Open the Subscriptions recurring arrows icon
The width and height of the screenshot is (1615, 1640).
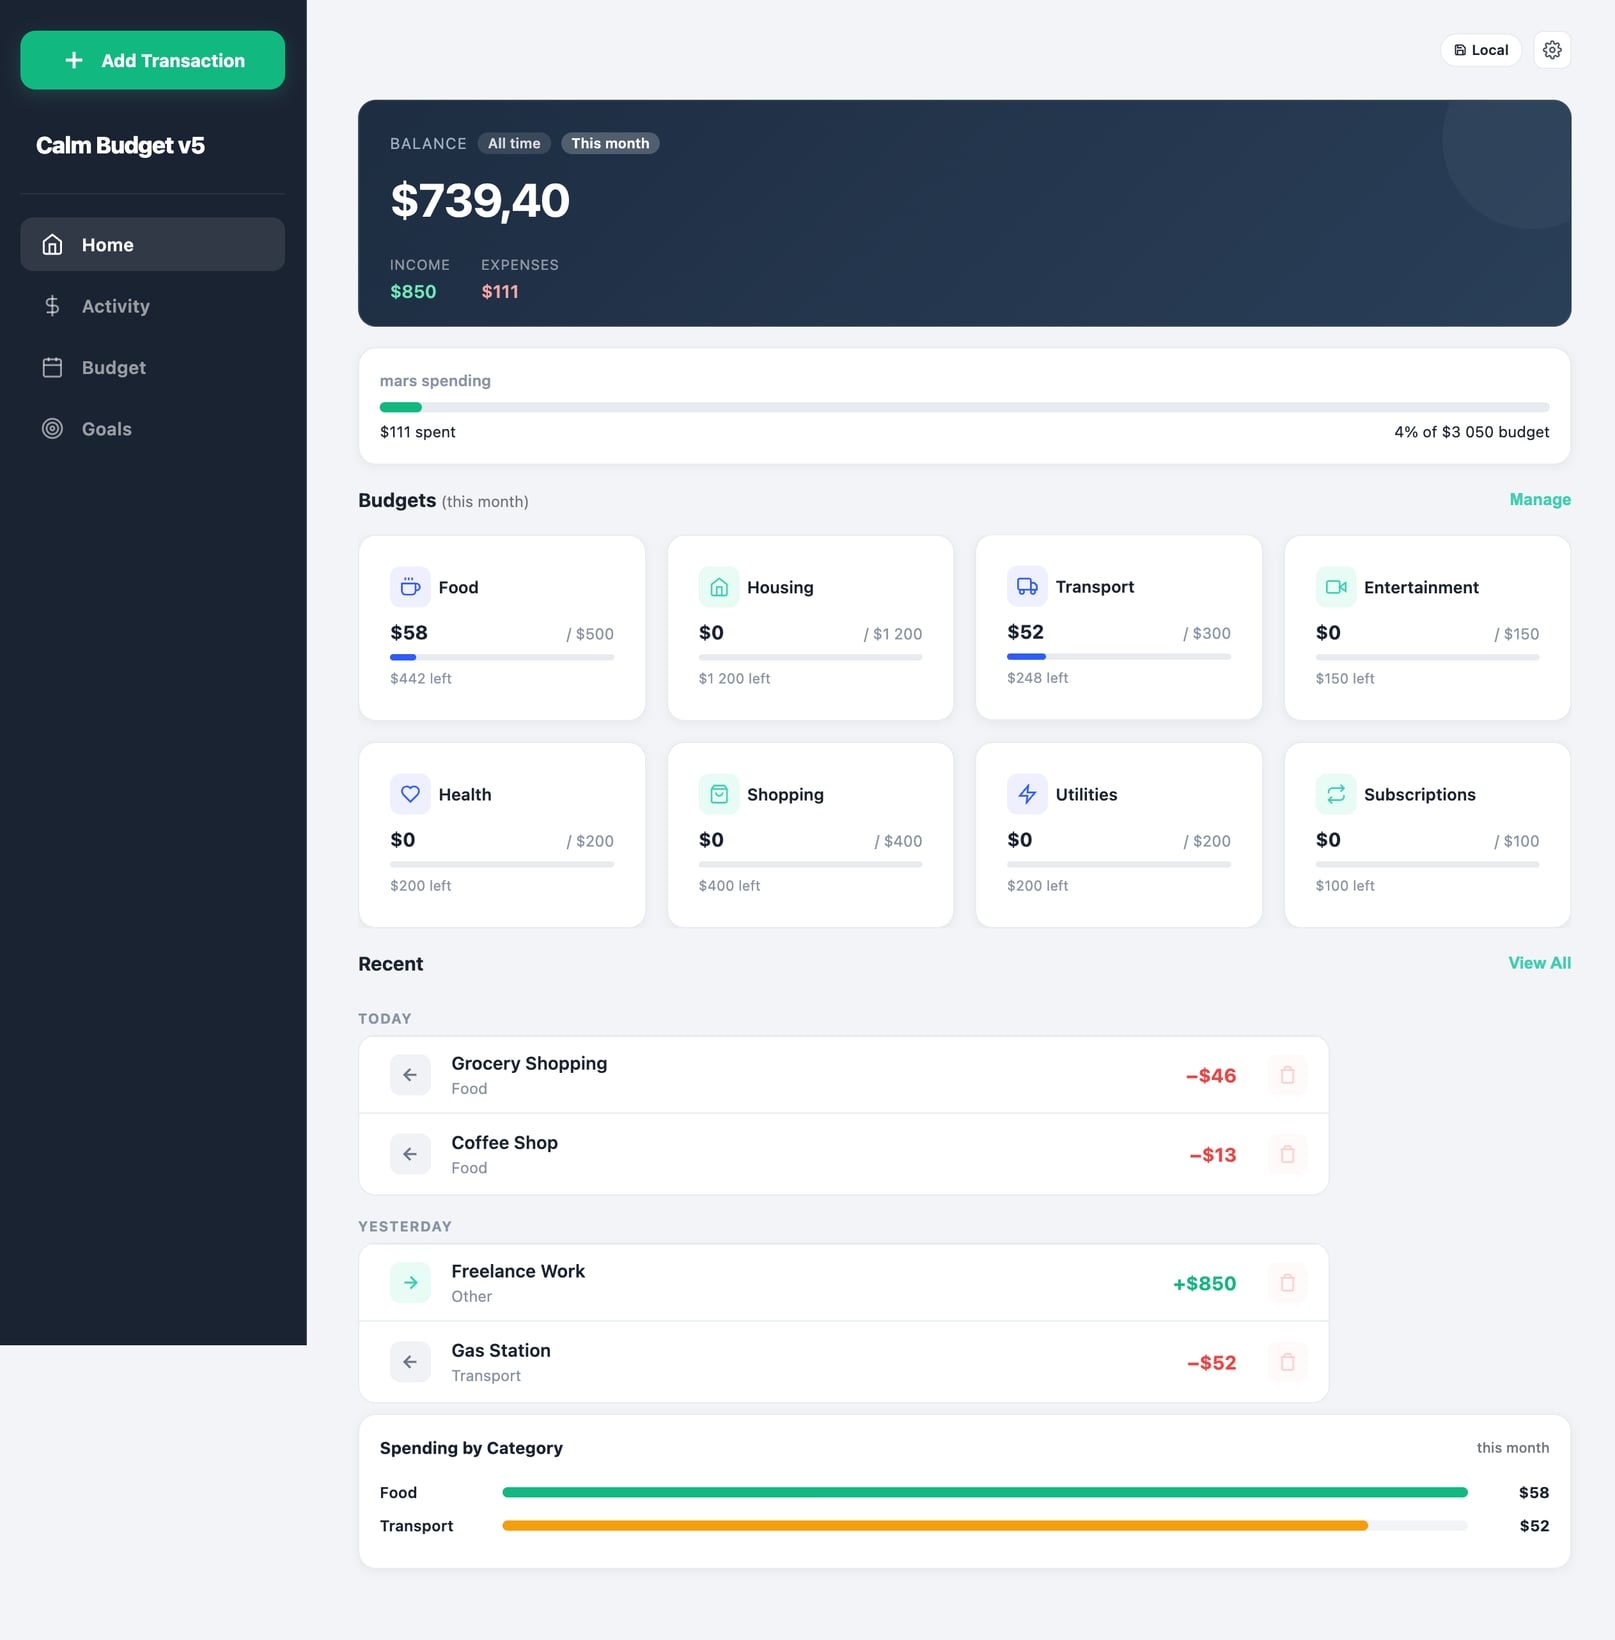coord(1335,794)
